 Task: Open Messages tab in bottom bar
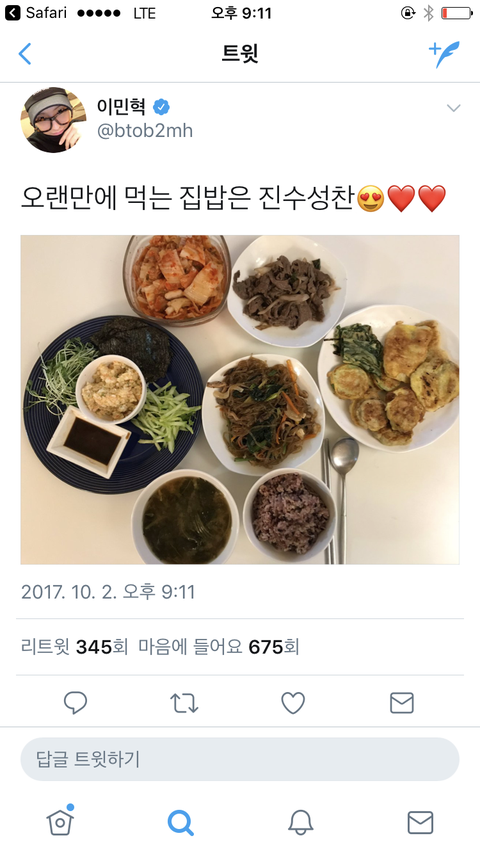point(421,822)
